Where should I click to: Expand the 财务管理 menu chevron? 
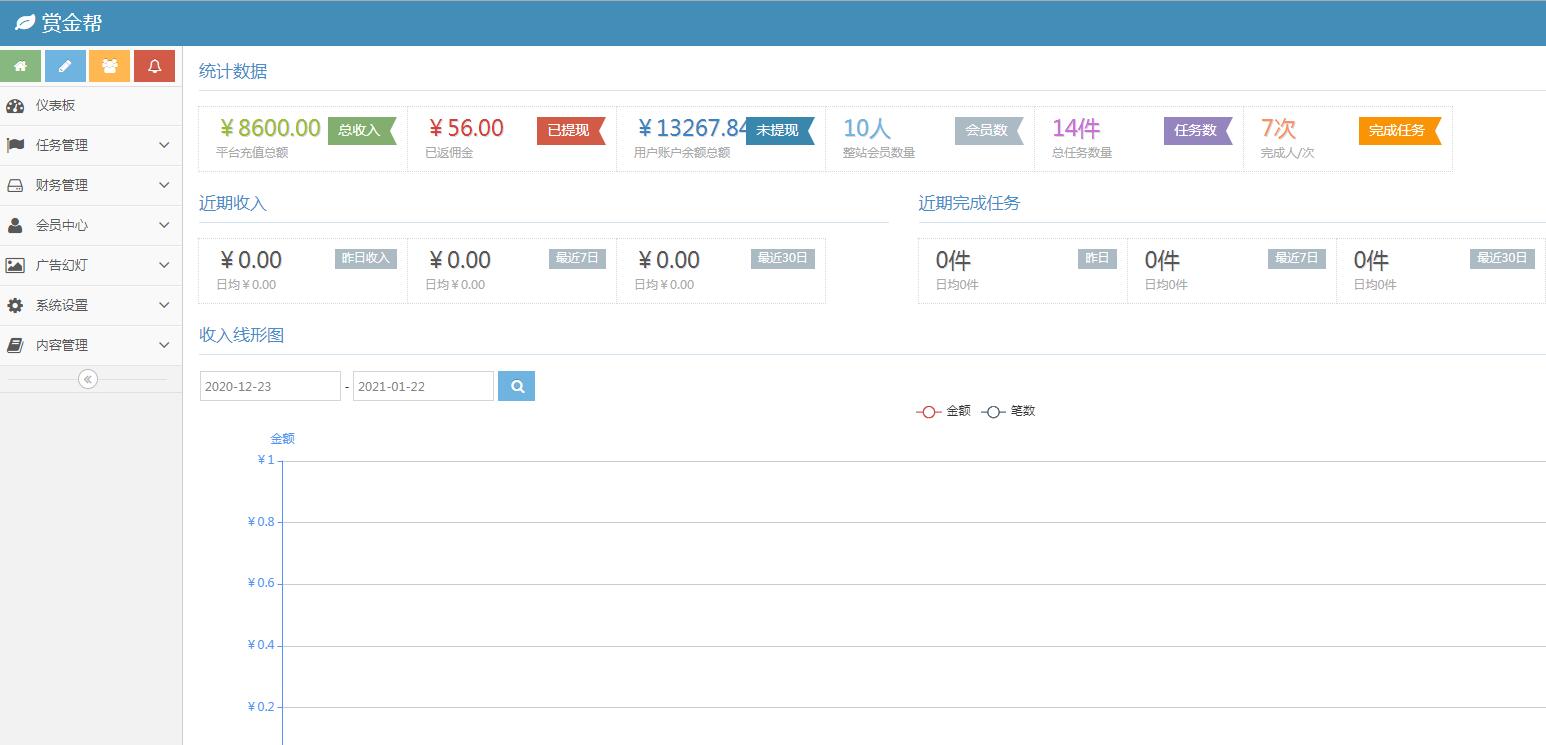[x=165, y=185]
